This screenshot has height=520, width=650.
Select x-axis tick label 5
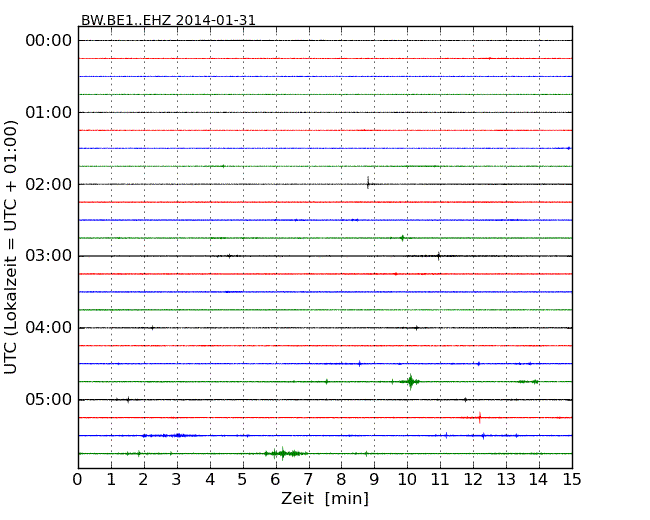tap(243, 480)
